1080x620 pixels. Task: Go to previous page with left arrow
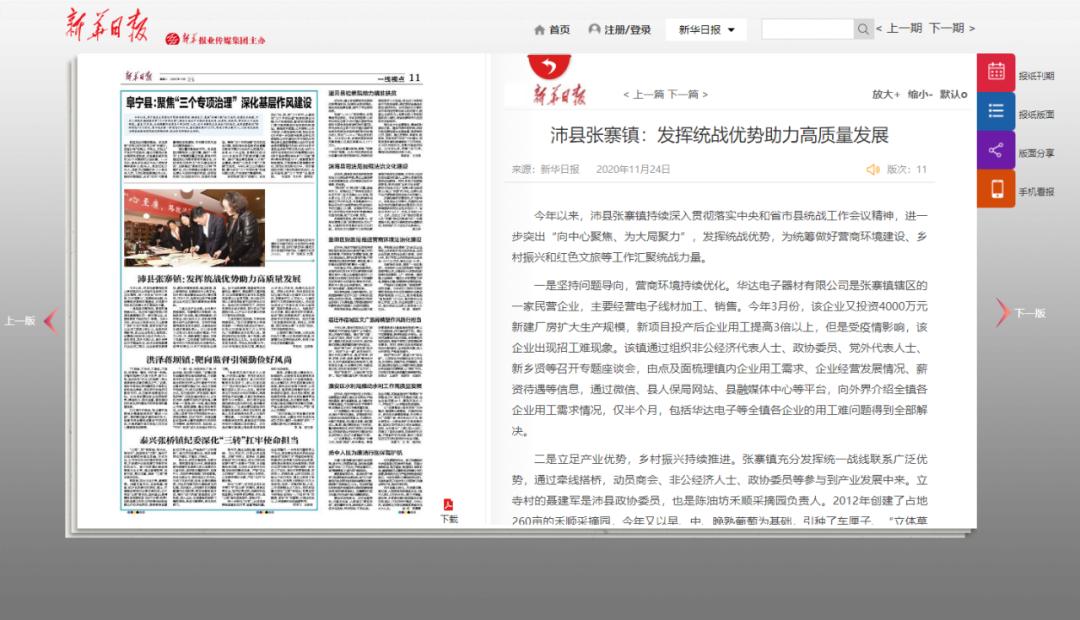pyautogui.click(x=51, y=320)
